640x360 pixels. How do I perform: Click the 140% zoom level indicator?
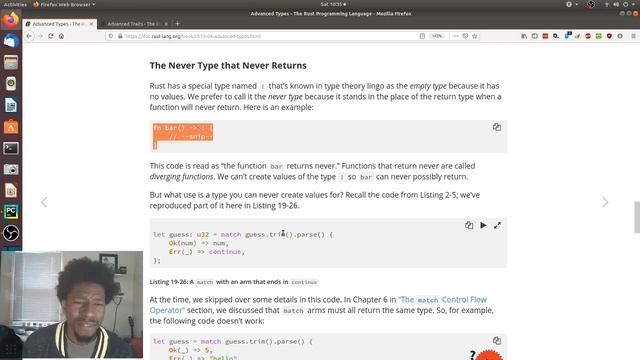tap(437, 36)
